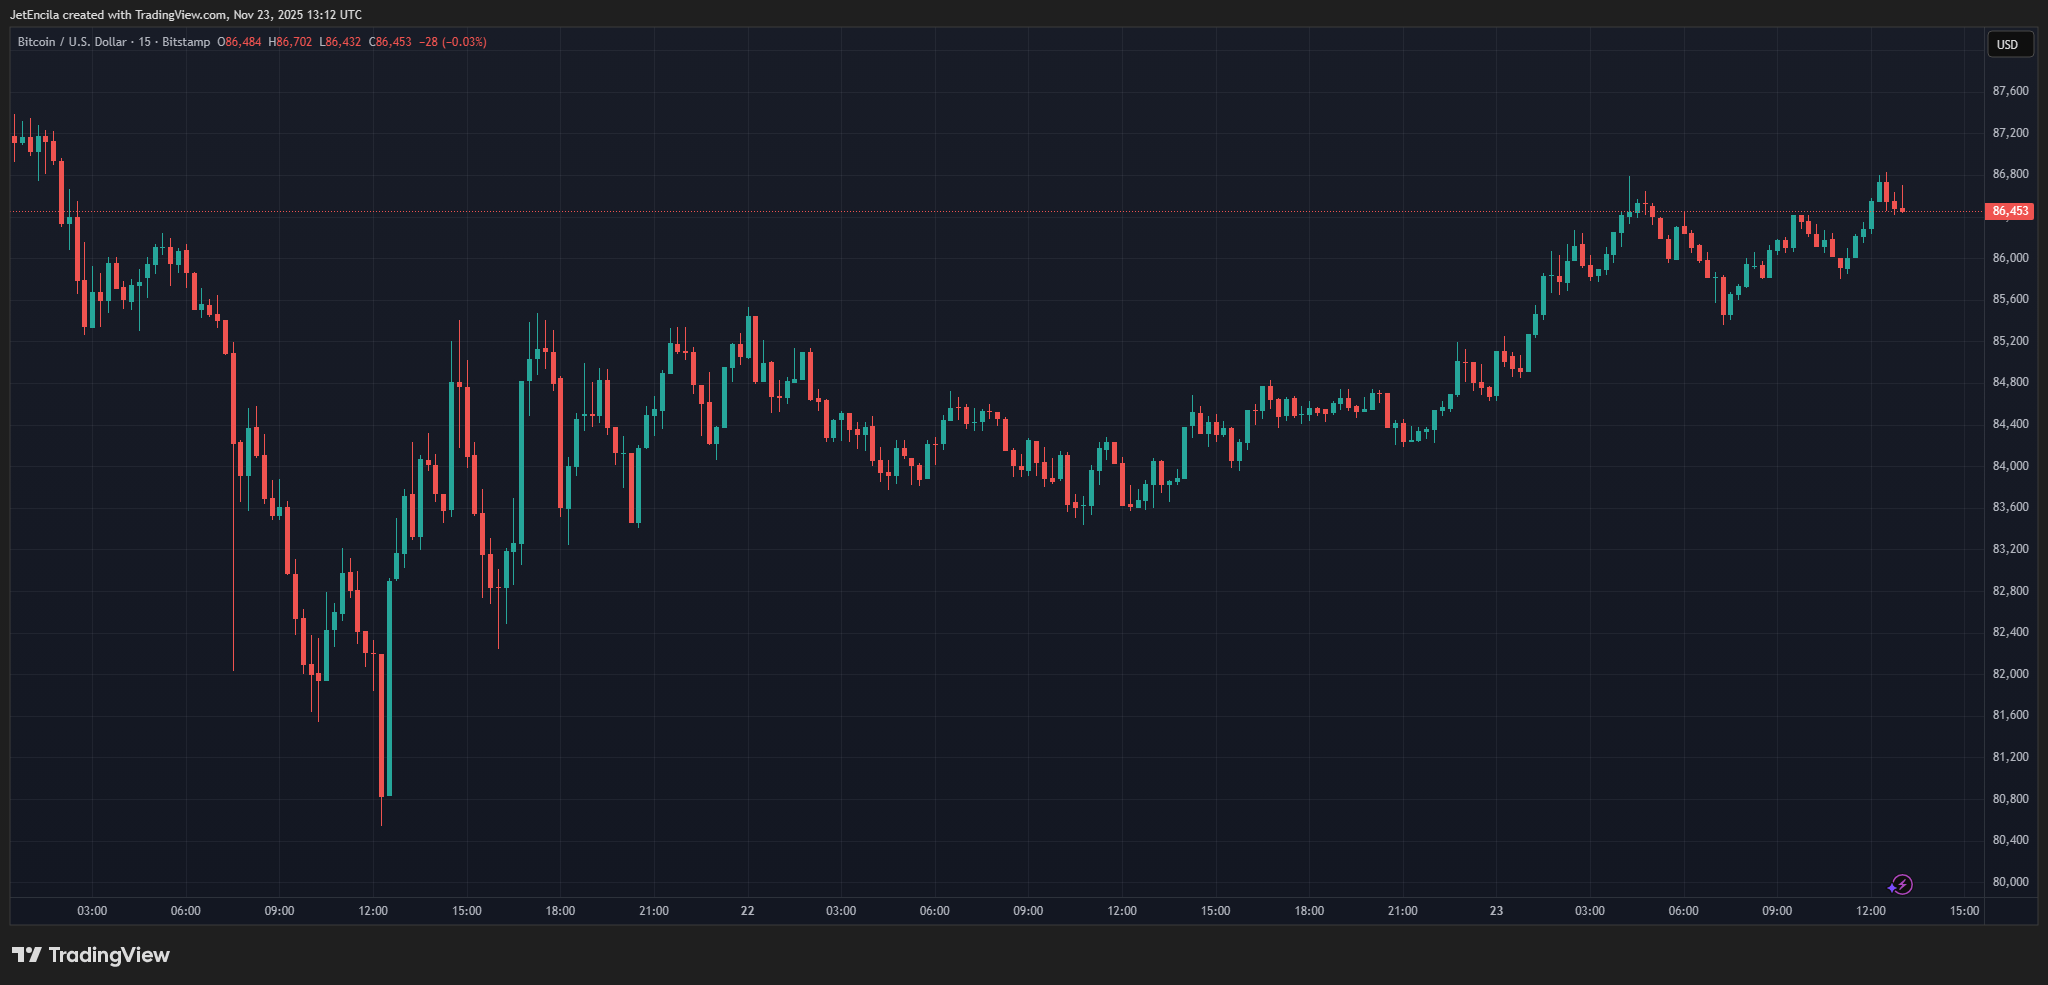Select the 86,800 price axis label
The height and width of the screenshot is (985, 2048).
pyautogui.click(x=2010, y=174)
